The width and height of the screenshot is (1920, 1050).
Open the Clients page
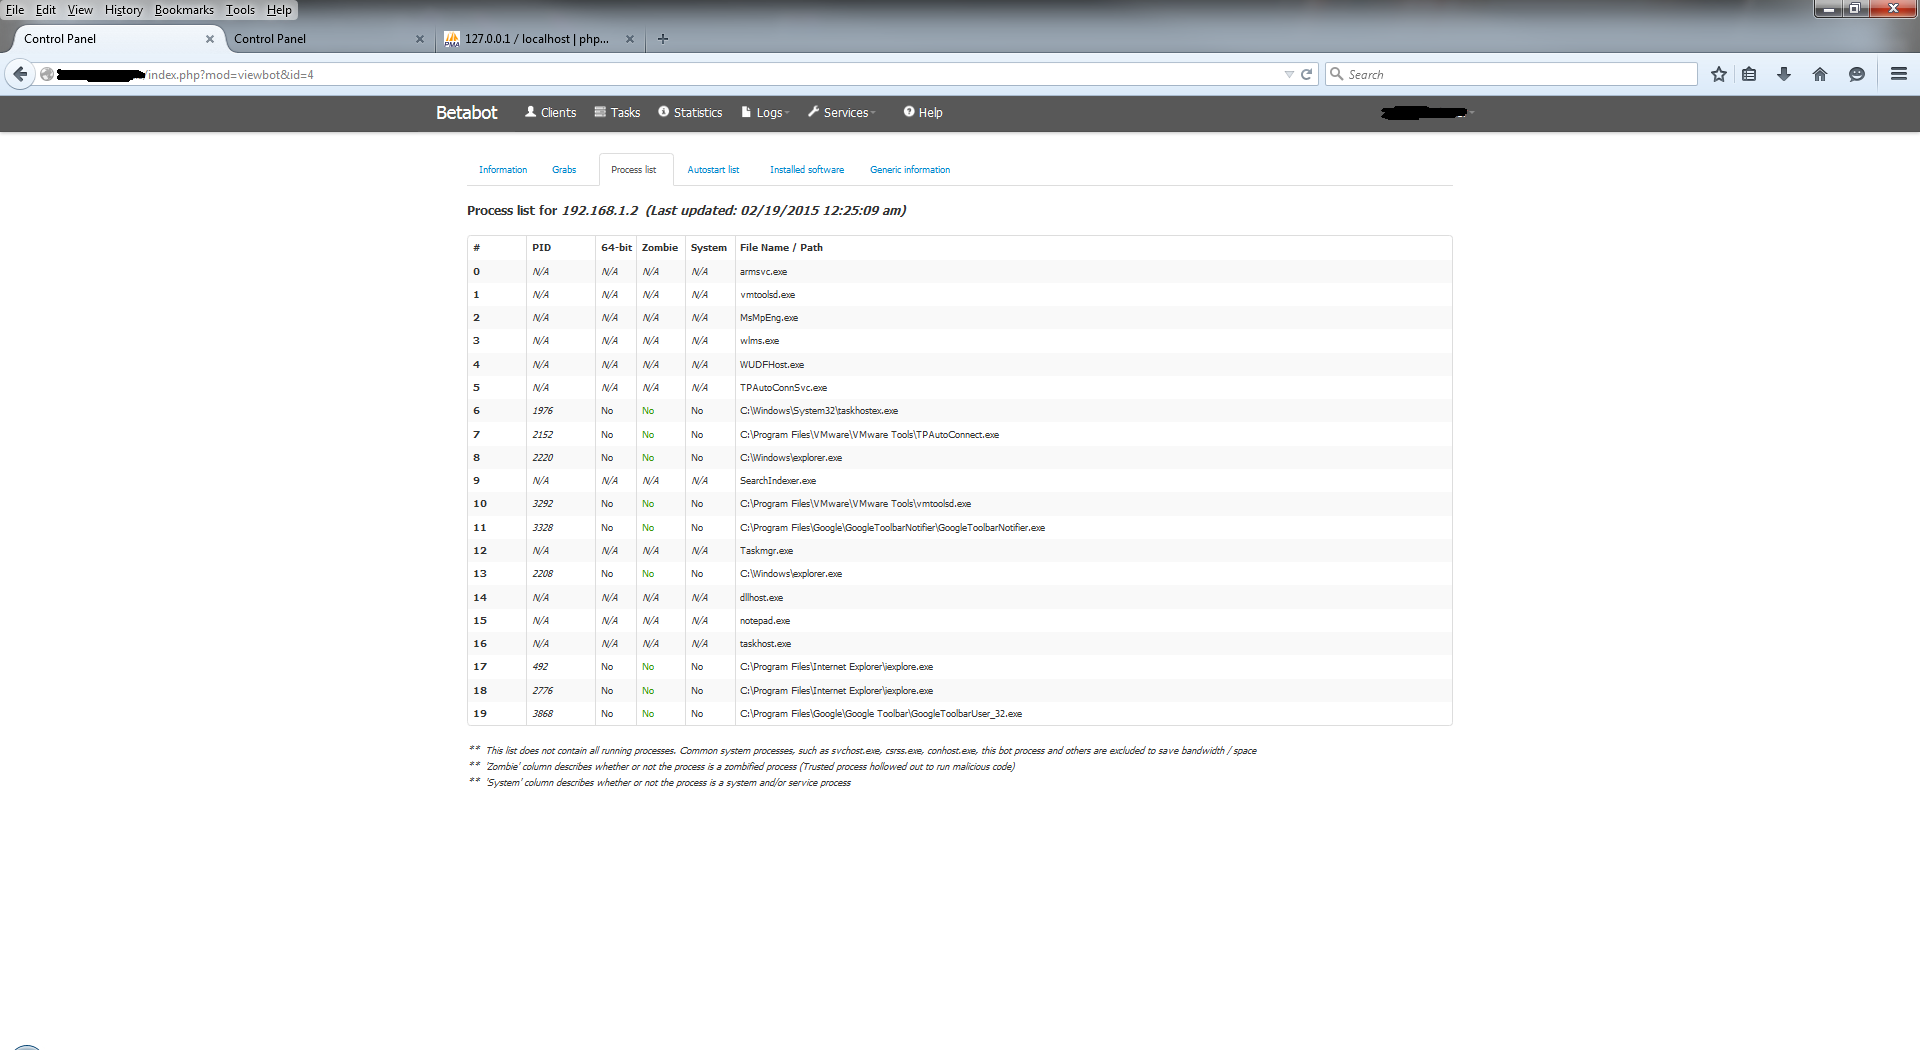click(x=551, y=113)
